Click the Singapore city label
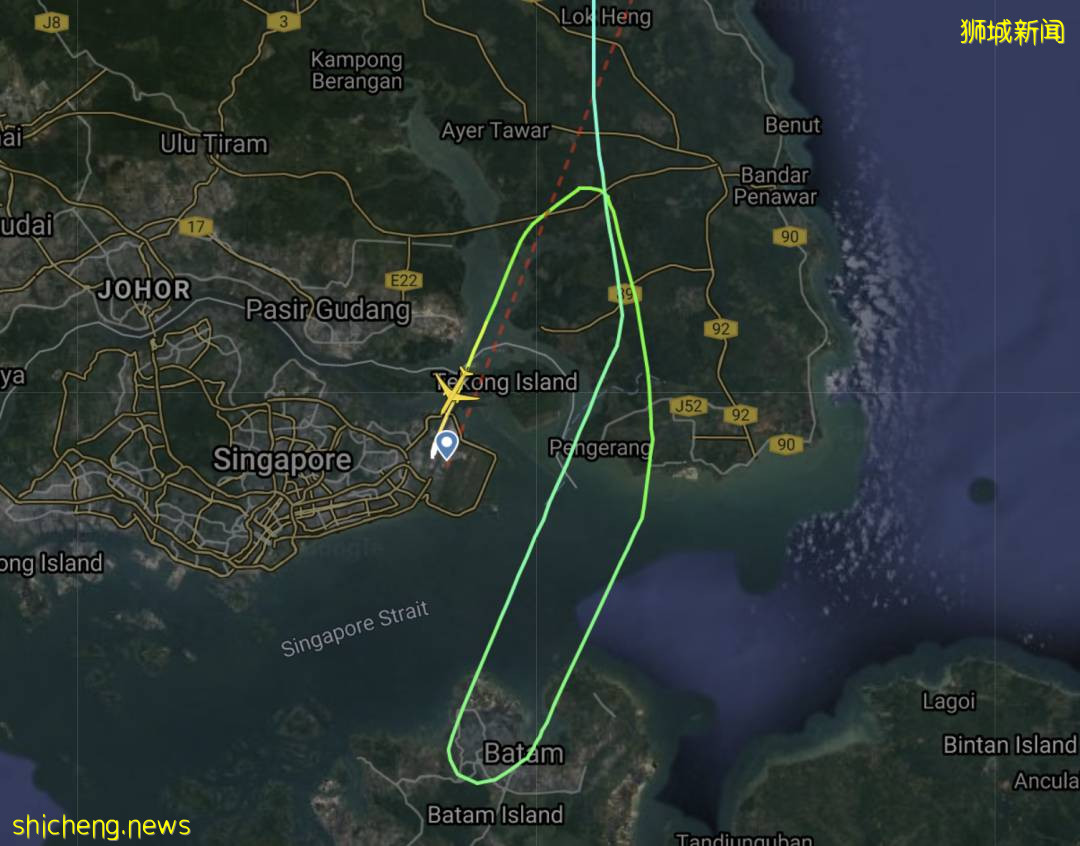1080x846 pixels. pos(282,460)
